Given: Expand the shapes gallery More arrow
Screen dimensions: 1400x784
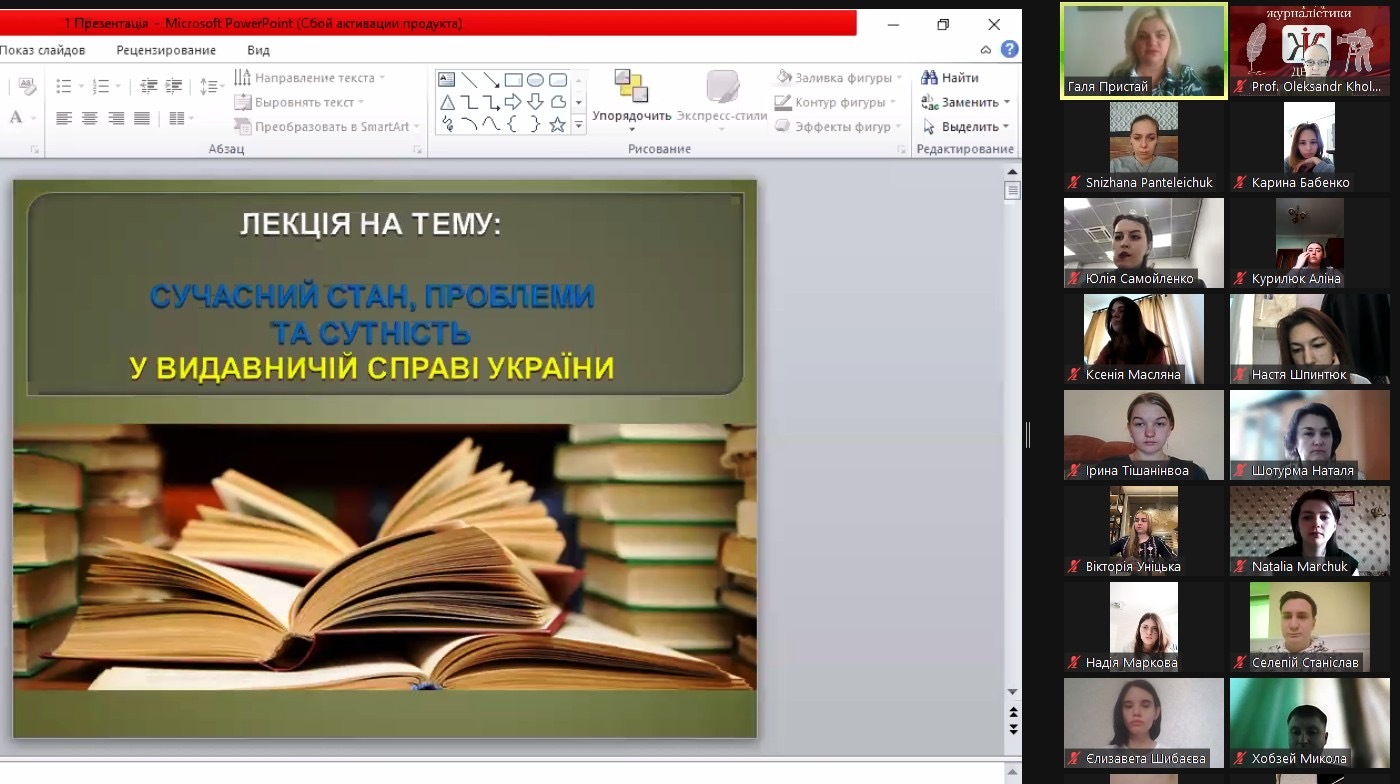Looking at the screenshot, I should tap(578, 126).
